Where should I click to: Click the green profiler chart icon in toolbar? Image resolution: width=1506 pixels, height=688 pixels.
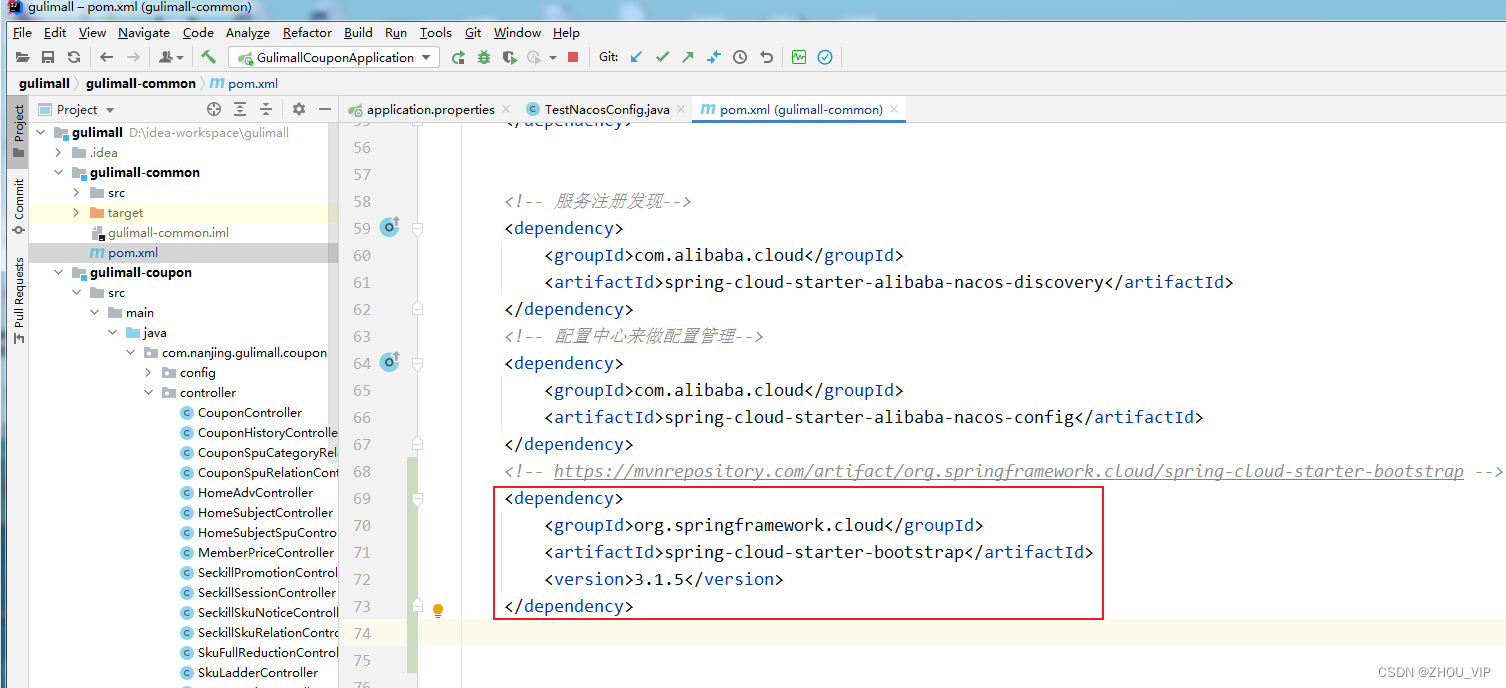coord(799,58)
